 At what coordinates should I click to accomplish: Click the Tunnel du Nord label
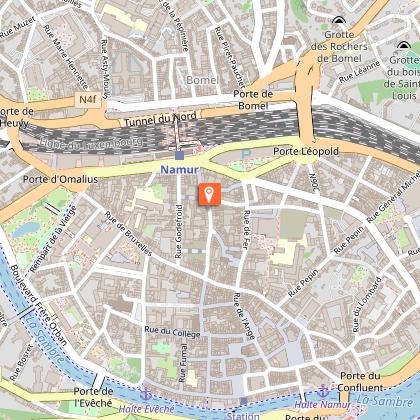[x=160, y=119]
